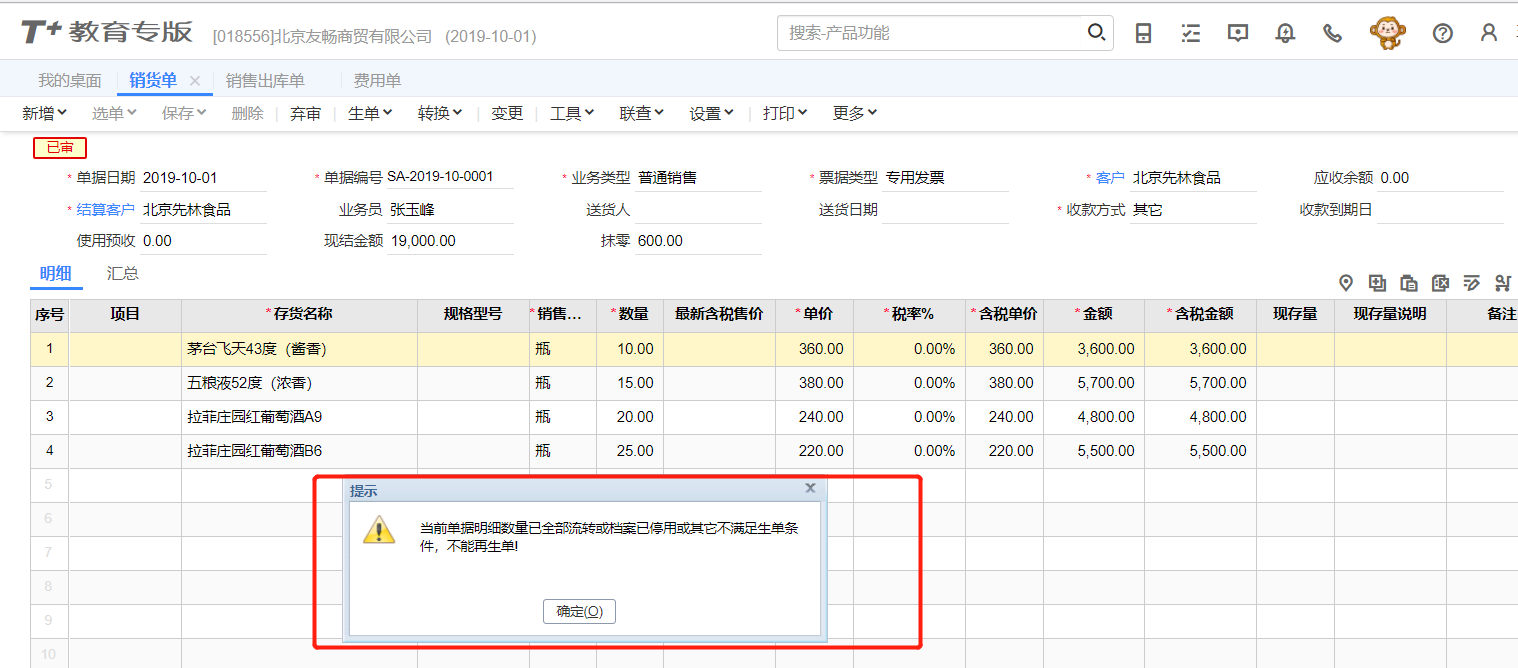Click the yellow warning triangle icon in the dialog
Viewport: 1518px width, 668px height.
[379, 529]
